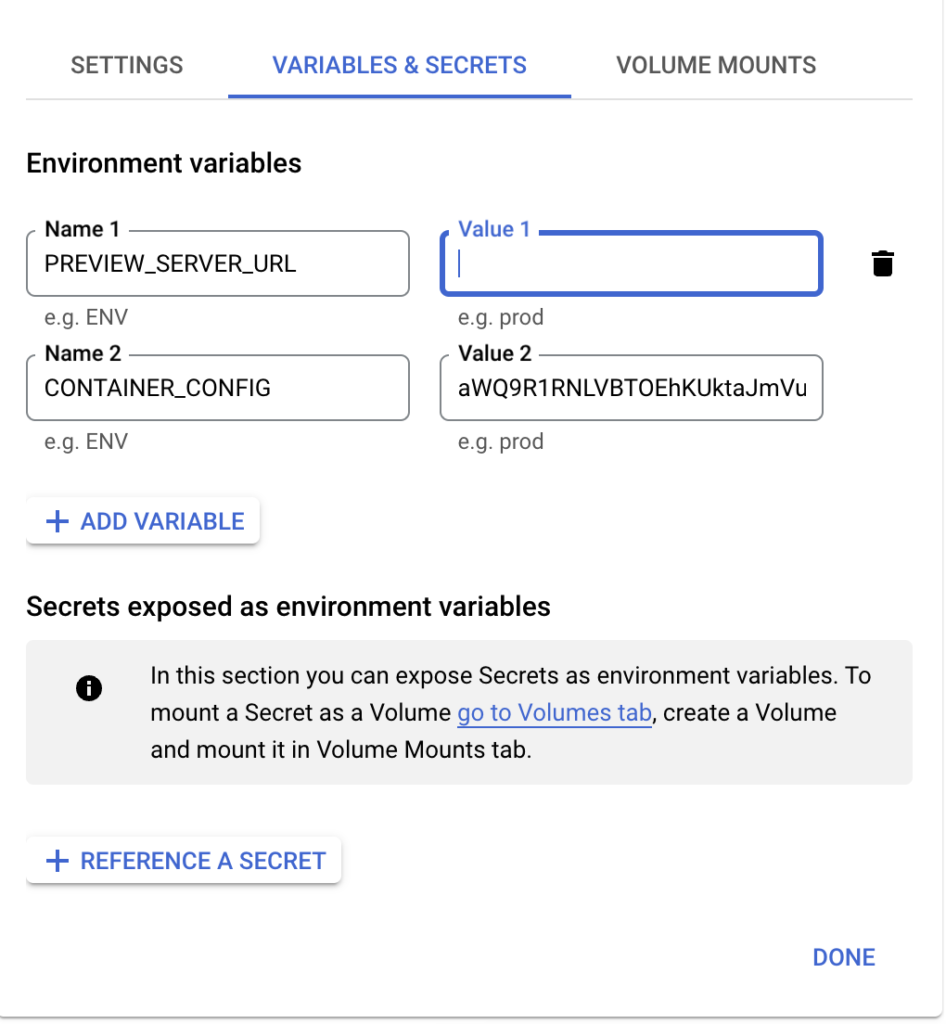Delete the PREVIEW_SERVER_URL variable using the trash icon
This screenshot has width=946, height=1024.
point(883,263)
